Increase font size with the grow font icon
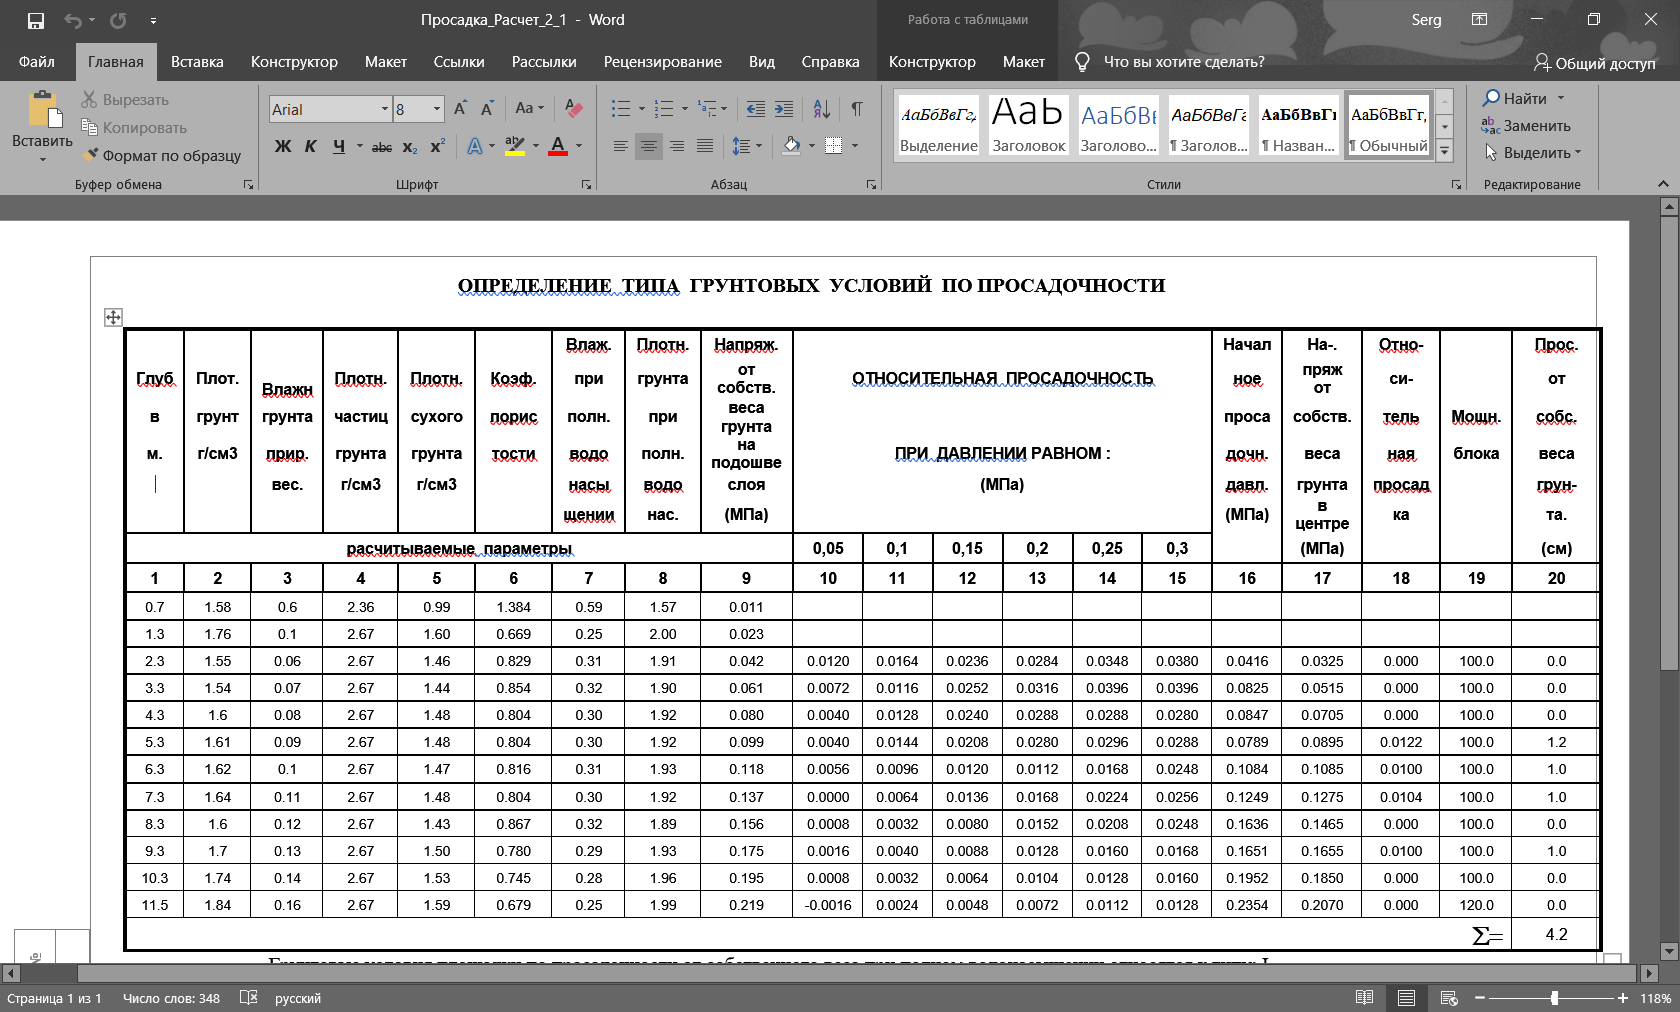The image size is (1680, 1012). [460, 109]
